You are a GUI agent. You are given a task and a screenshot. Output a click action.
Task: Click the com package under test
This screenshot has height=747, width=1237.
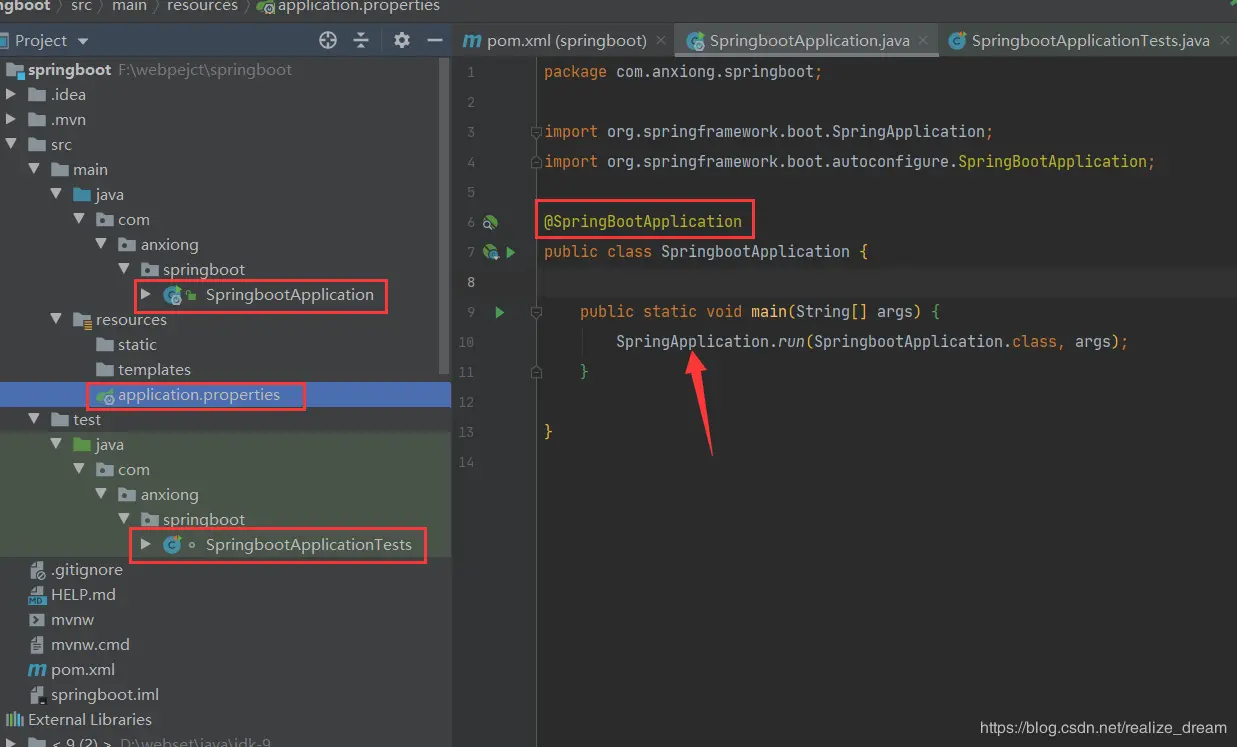tap(134, 470)
